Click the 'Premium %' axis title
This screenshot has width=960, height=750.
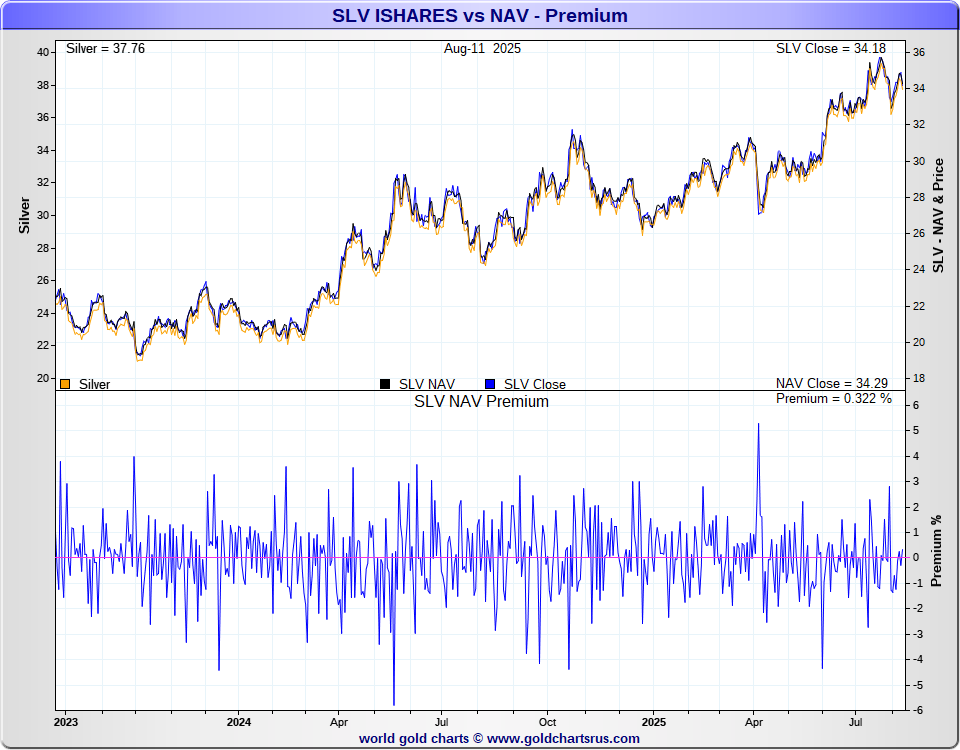point(936,551)
